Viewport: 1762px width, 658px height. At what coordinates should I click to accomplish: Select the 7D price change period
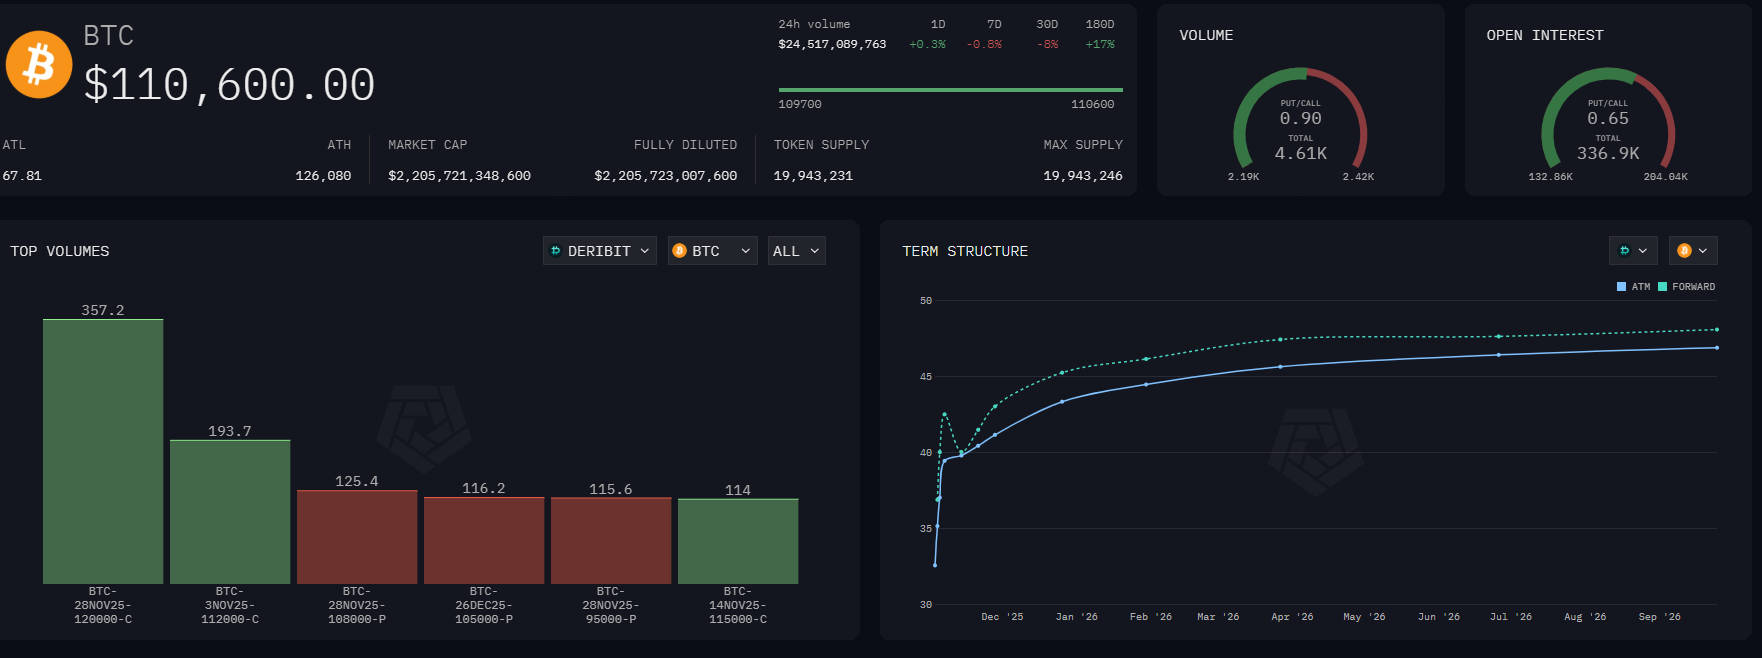point(993,24)
